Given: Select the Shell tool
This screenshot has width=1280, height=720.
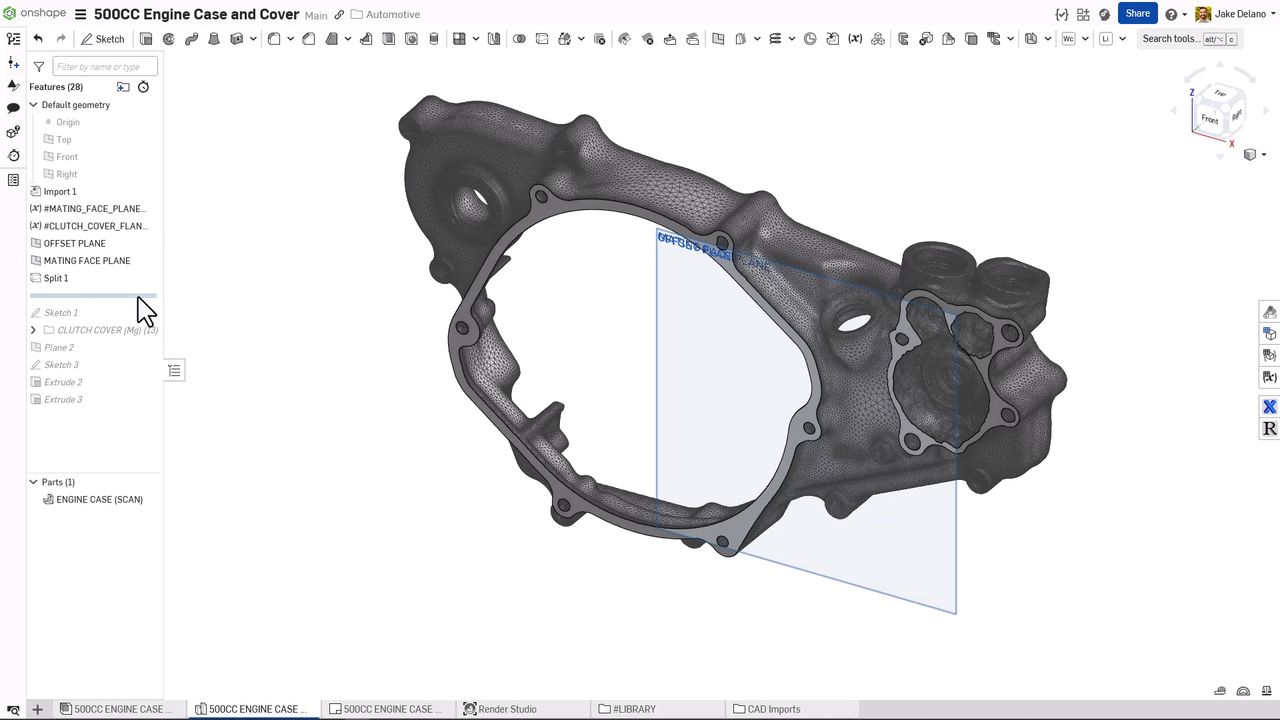Looking at the screenshot, I should tap(388, 38).
